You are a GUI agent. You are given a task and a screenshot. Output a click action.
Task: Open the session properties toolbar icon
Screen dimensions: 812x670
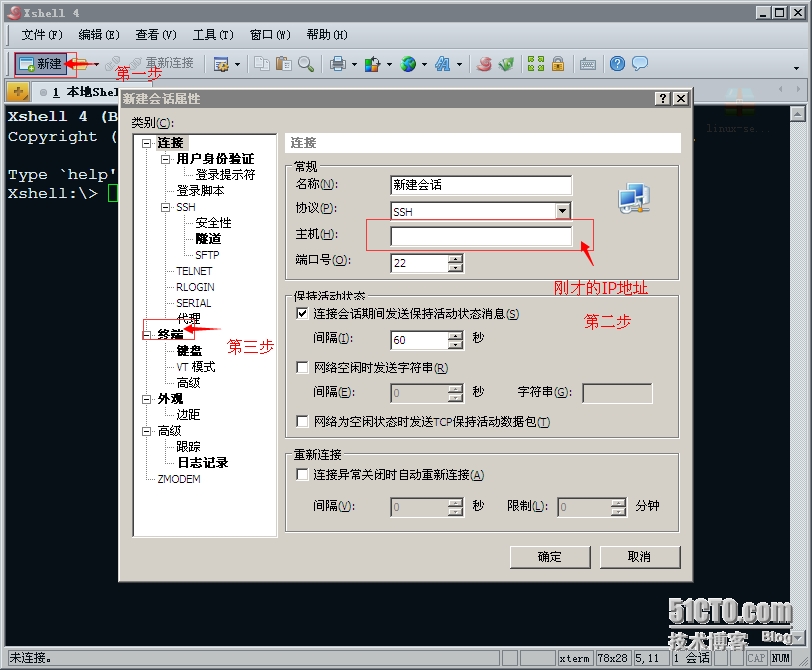pyautogui.click(x=221, y=64)
